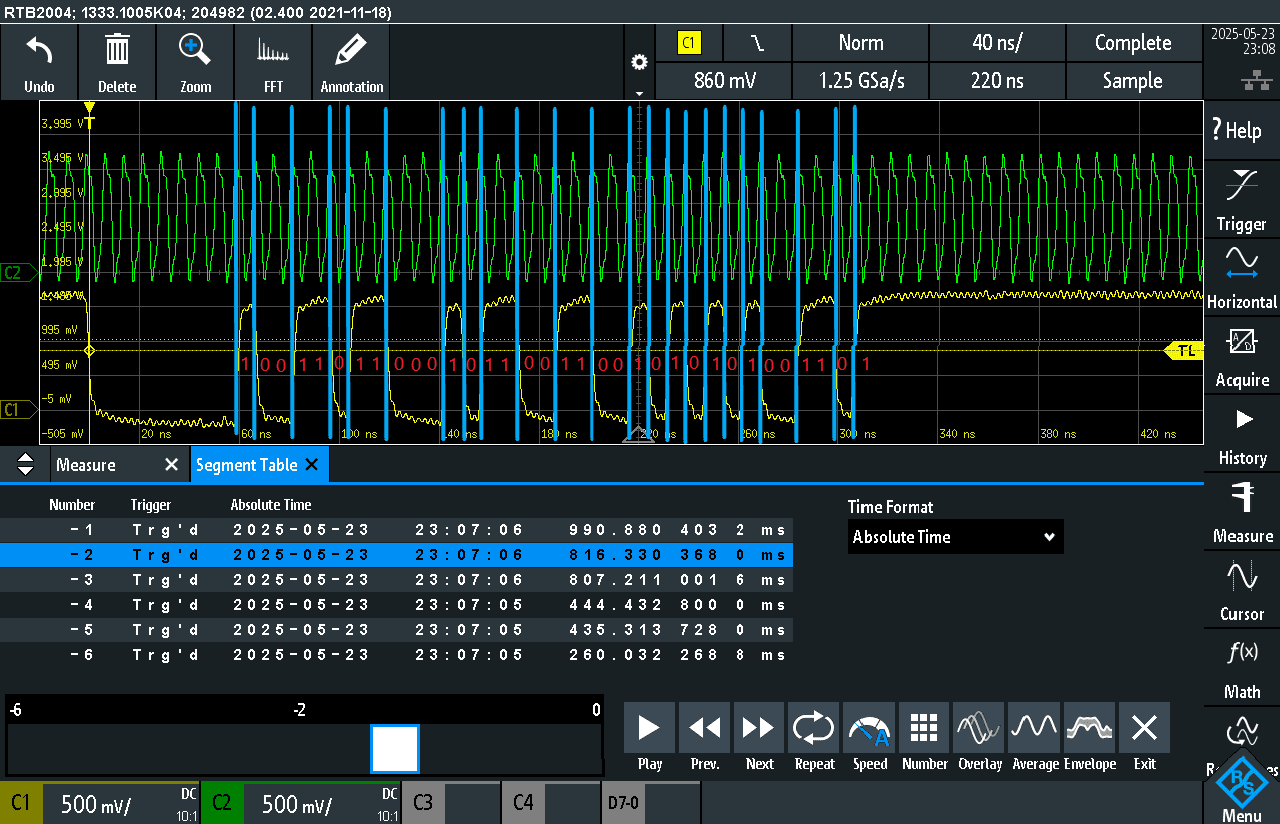This screenshot has height=824, width=1280.
Task: Click the segment slider white handle
Action: pos(394,749)
